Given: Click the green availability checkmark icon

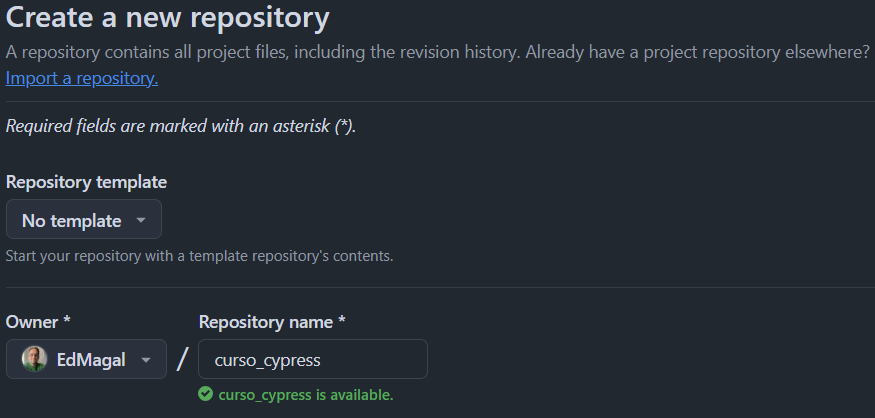Looking at the screenshot, I should click(205, 394).
